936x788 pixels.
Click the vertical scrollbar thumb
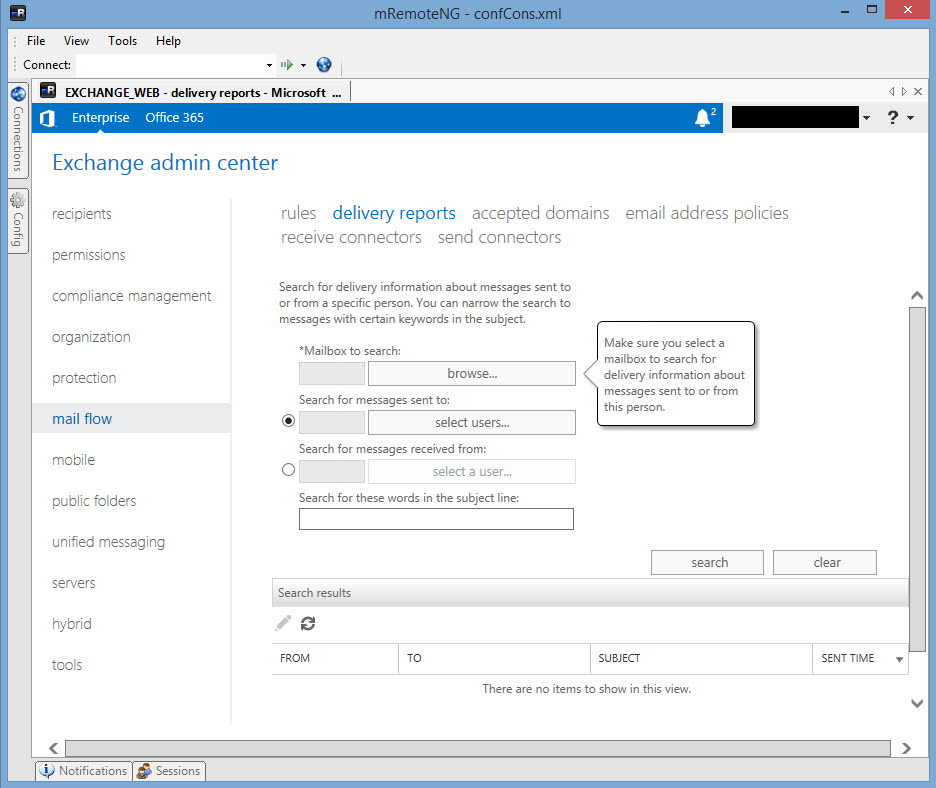[x=917, y=479]
